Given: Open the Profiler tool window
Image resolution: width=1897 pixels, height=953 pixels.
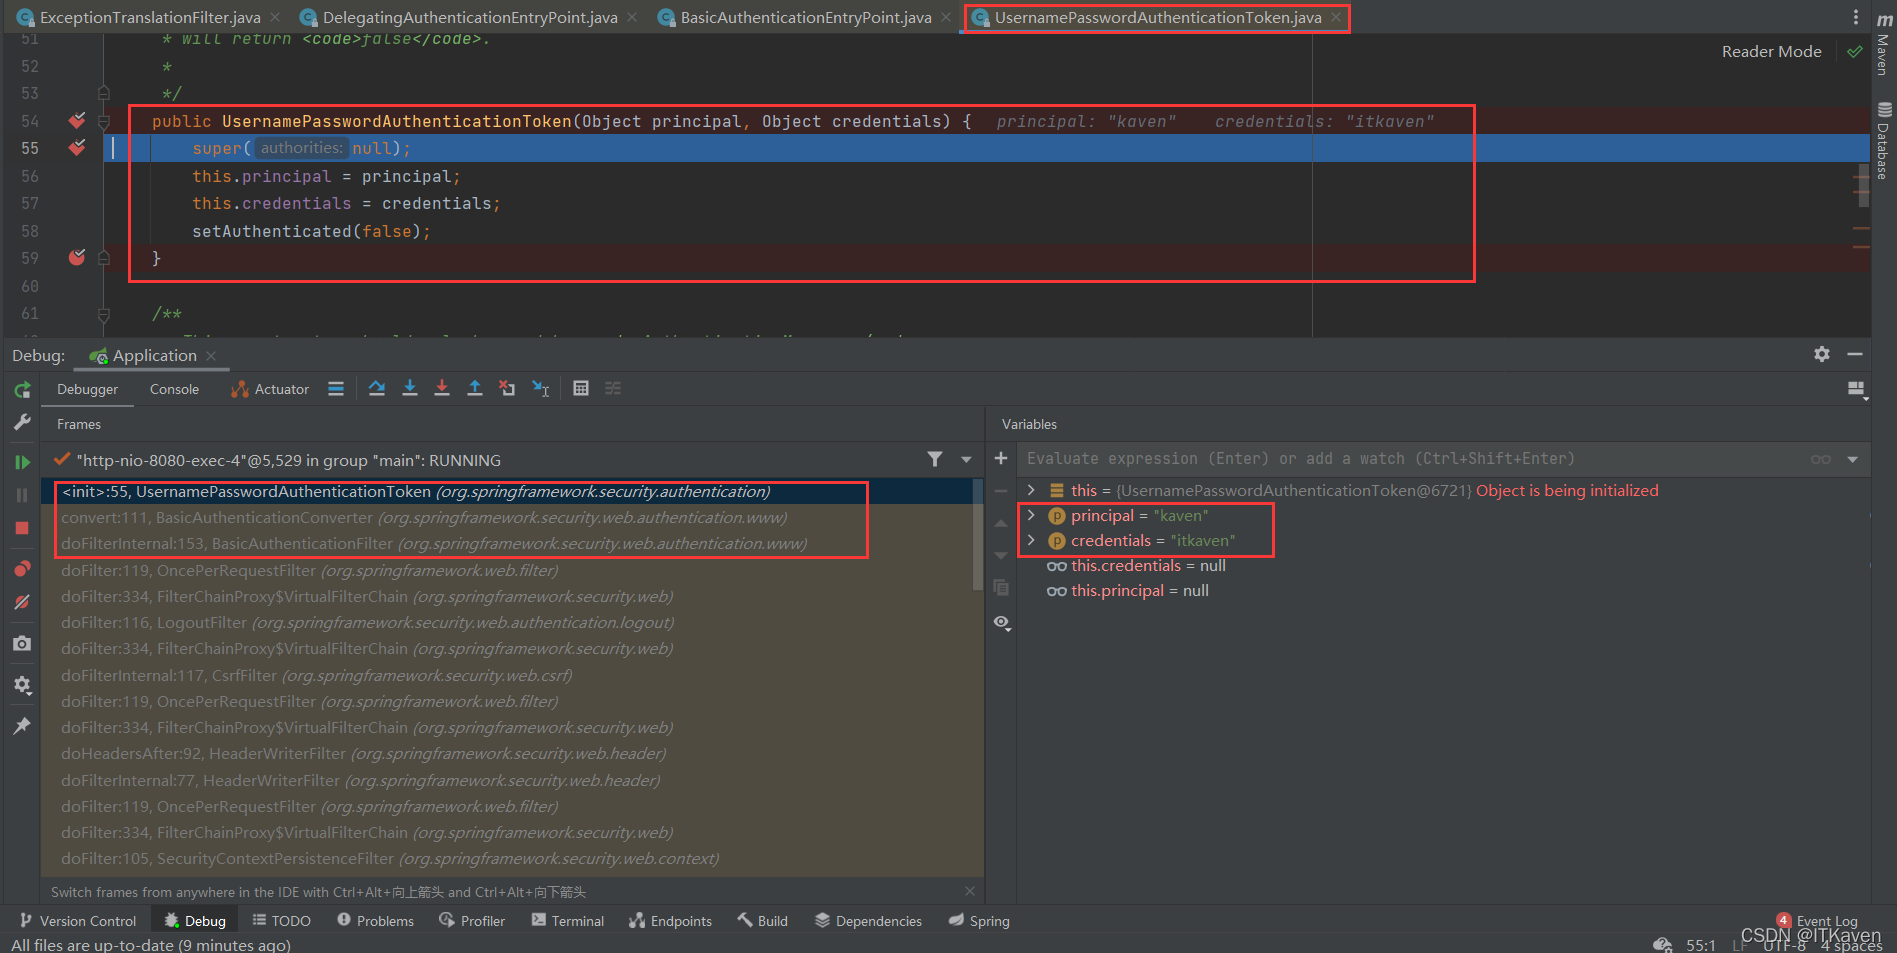Looking at the screenshot, I should point(472,921).
